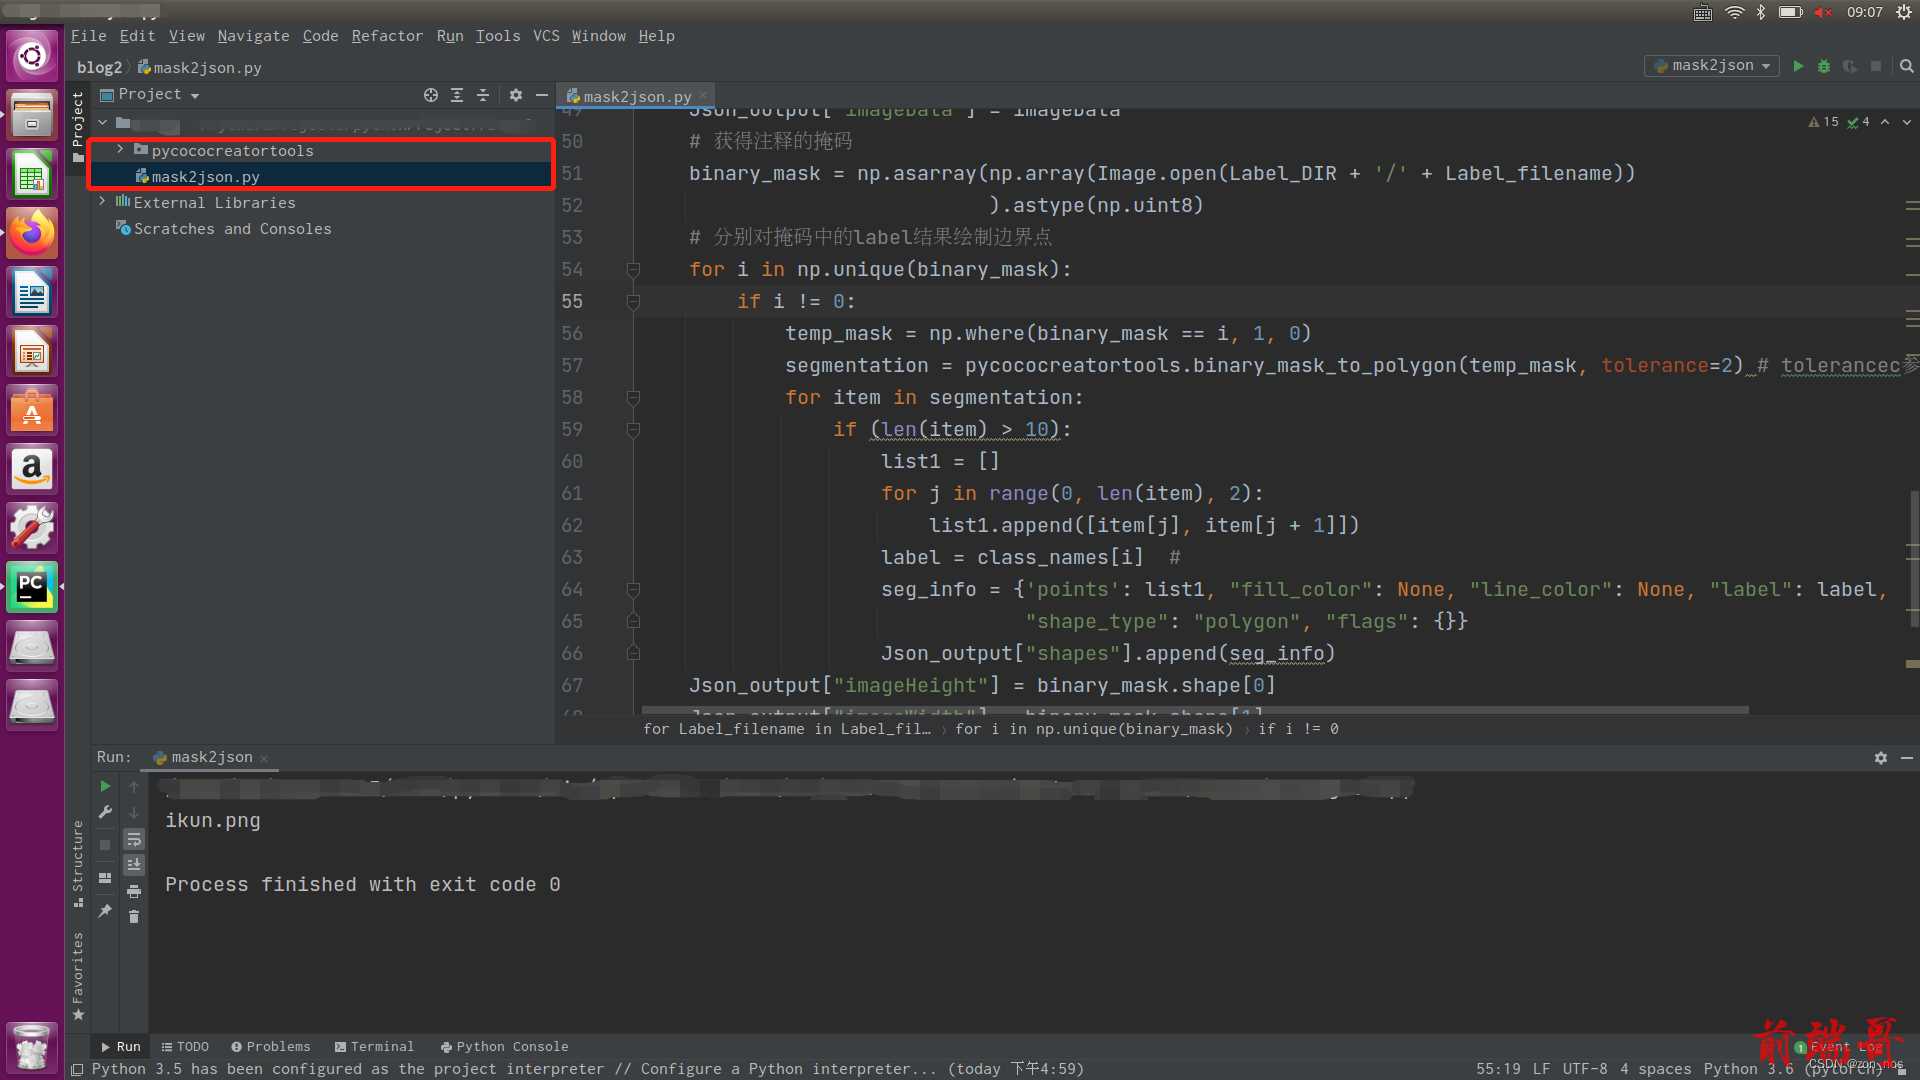This screenshot has height=1080, width=1920.
Task: Click the up-arrow previous highlighted error icon
Action: [1885, 122]
